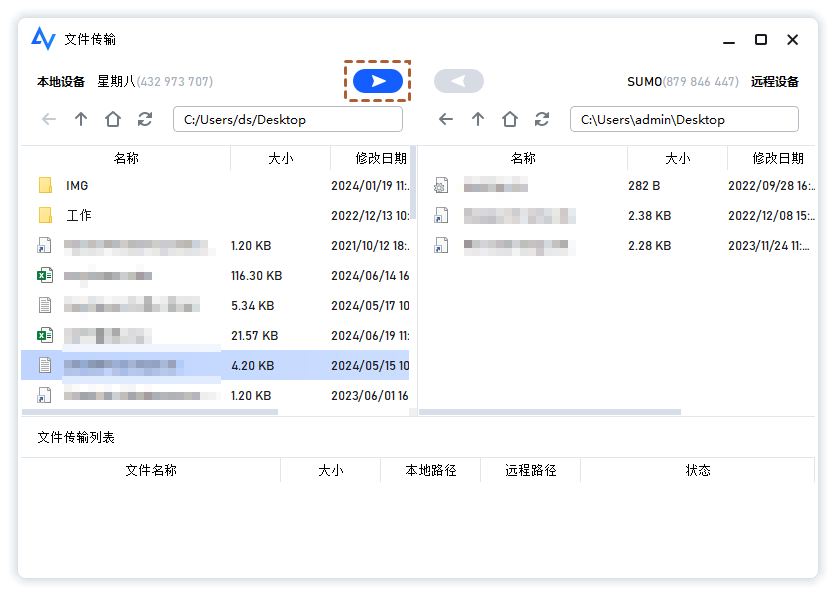Image resolution: width=836 pixels, height=596 pixels.
Task: Refresh the remote file list
Action: (541, 118)
